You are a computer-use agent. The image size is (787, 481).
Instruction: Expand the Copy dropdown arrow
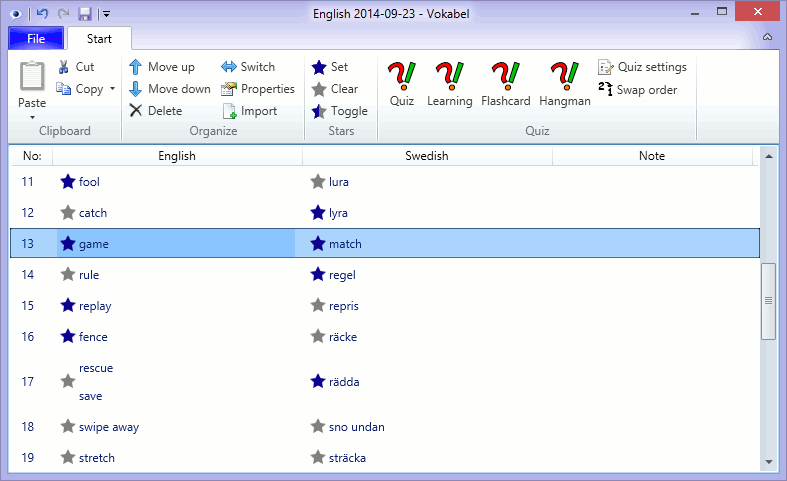(x=112, y=89)
